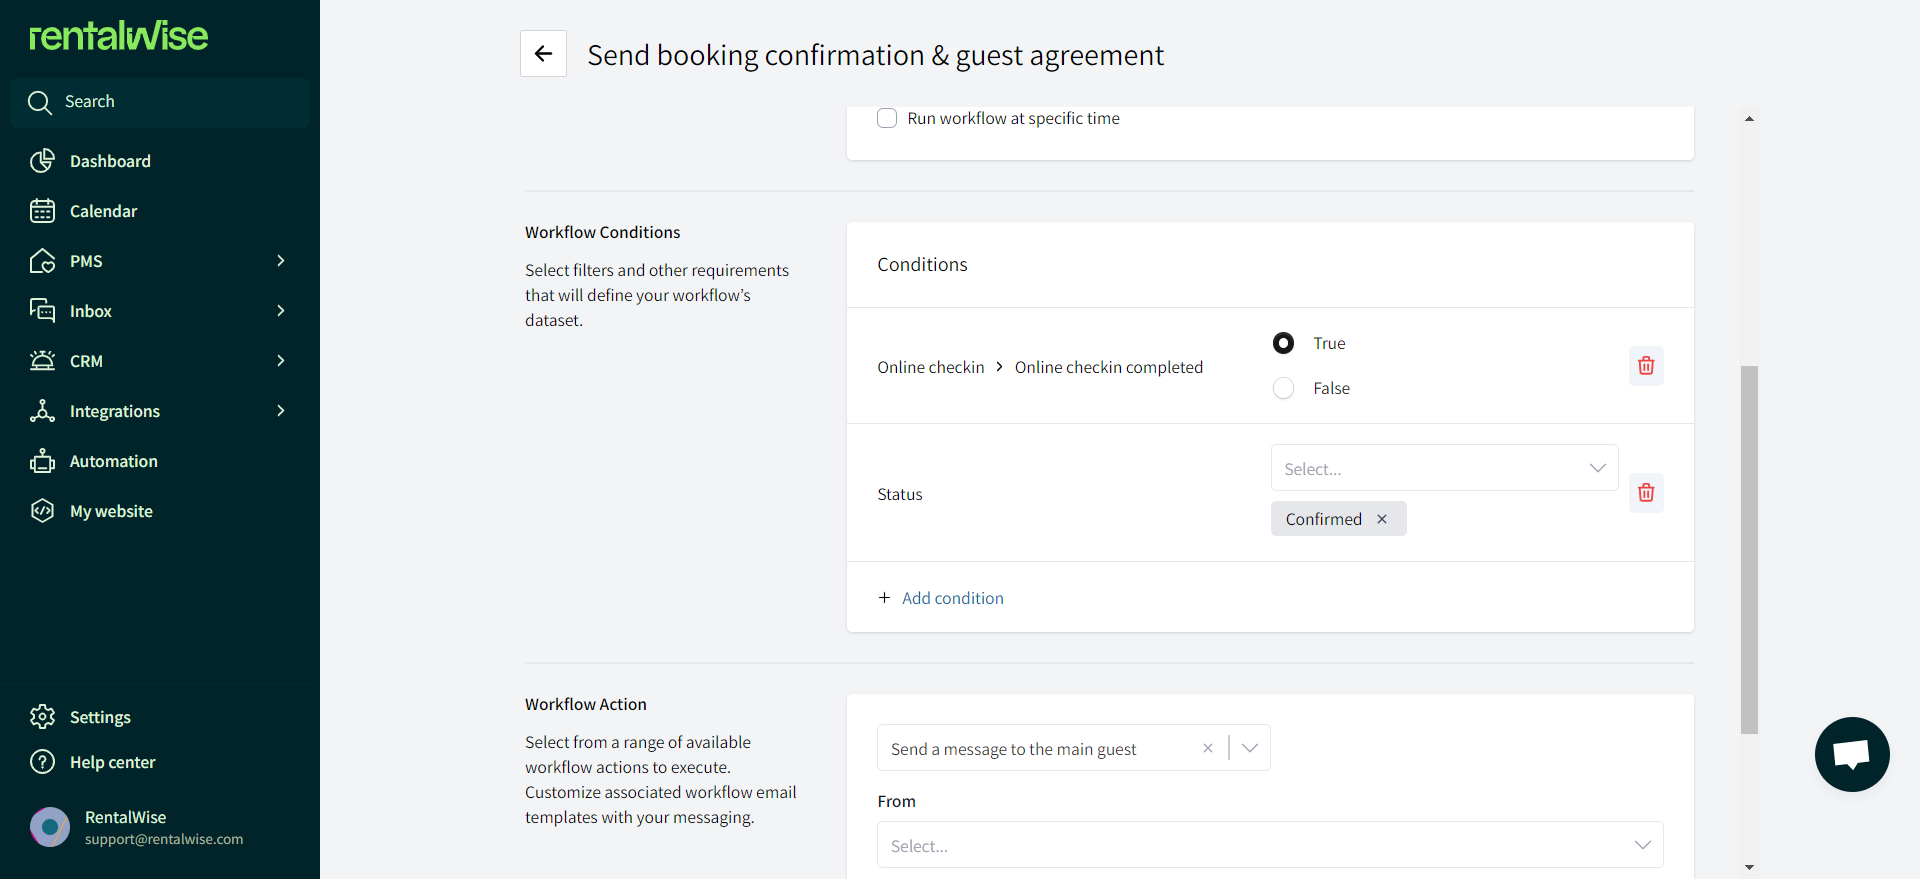Click the vertical scrollbar thumb
The image size is (1920, 879).
(x=1749, y=550)
